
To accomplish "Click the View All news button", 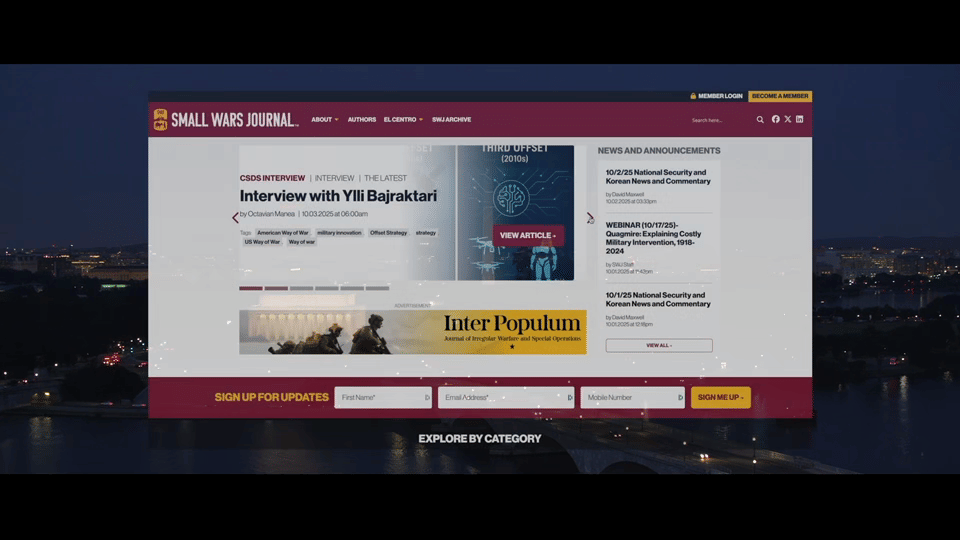I will coord(659,345).
